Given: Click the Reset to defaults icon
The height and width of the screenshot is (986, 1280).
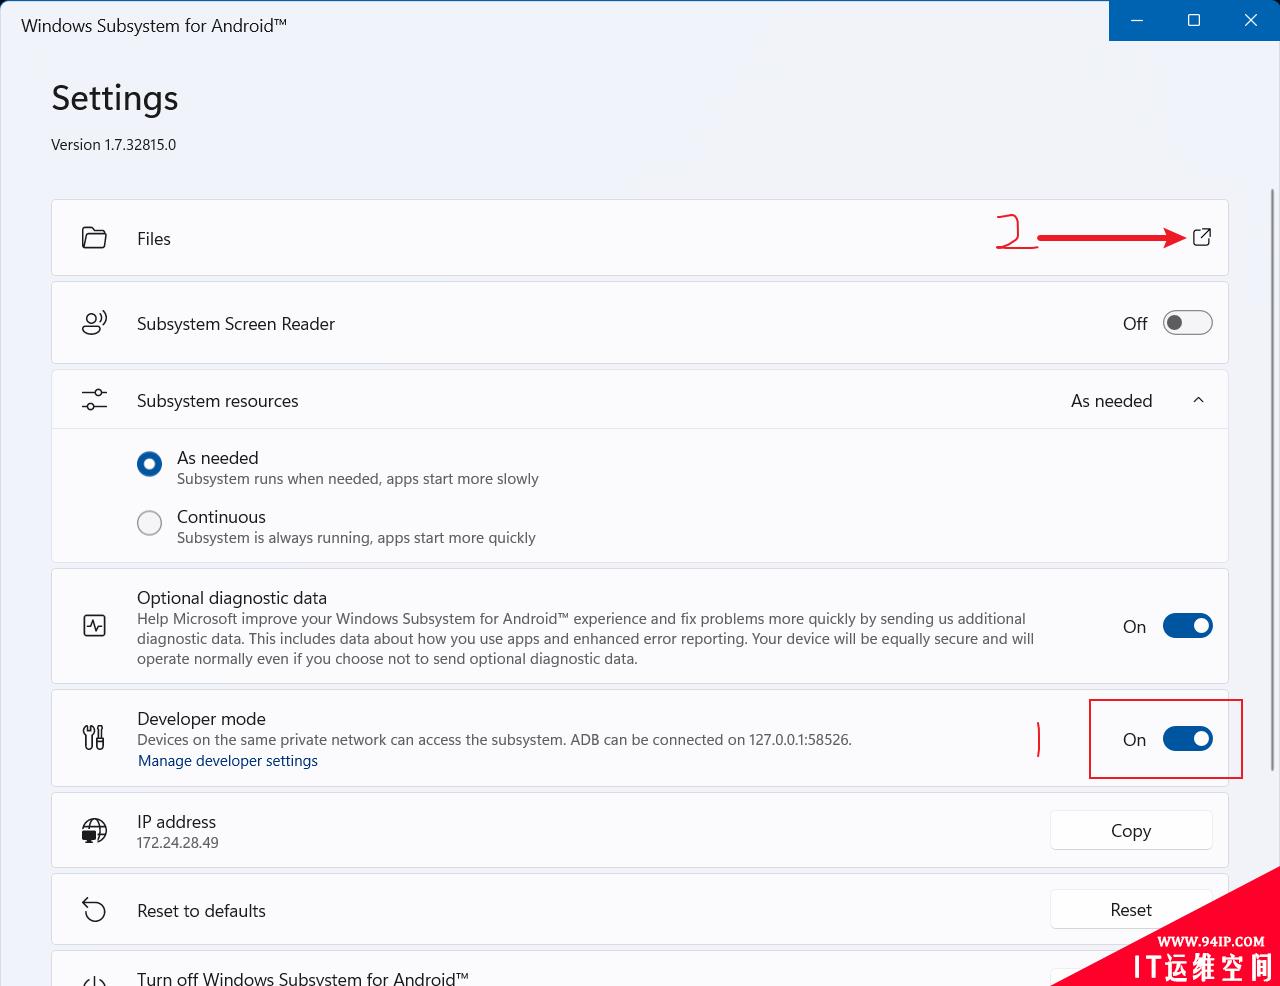Looking at the screenshot, I should click(x=94, y=910).
